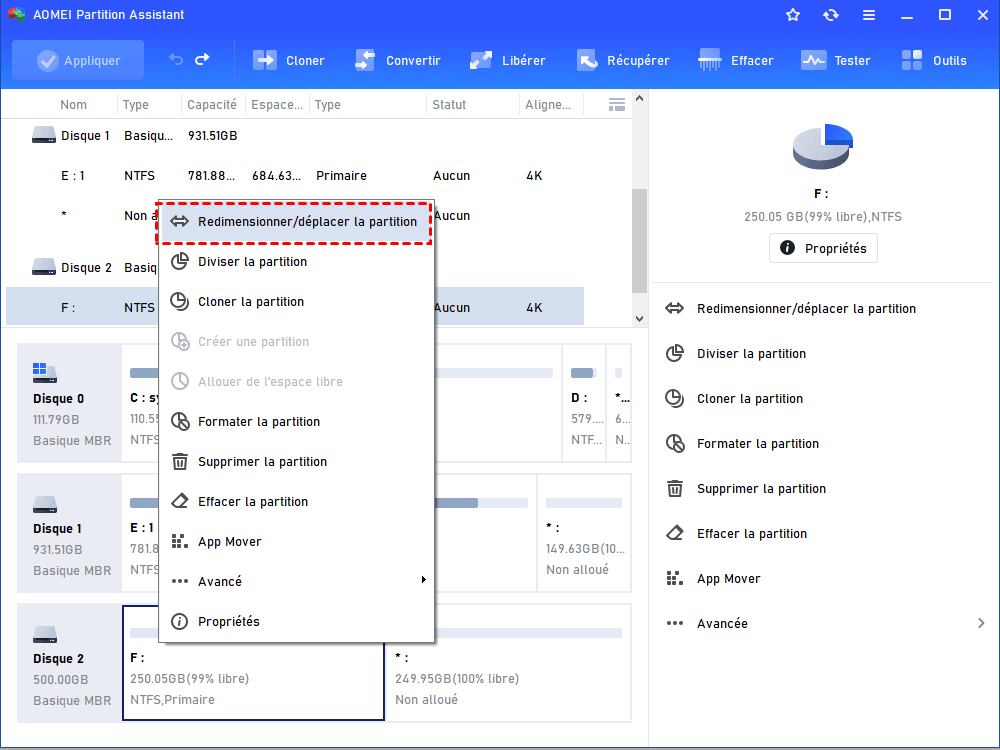The width and height of the screenshot is (1000, 750).
Task: Select the 249.95GB unallocated block on Disque 2
Action: tap(508, 663)
